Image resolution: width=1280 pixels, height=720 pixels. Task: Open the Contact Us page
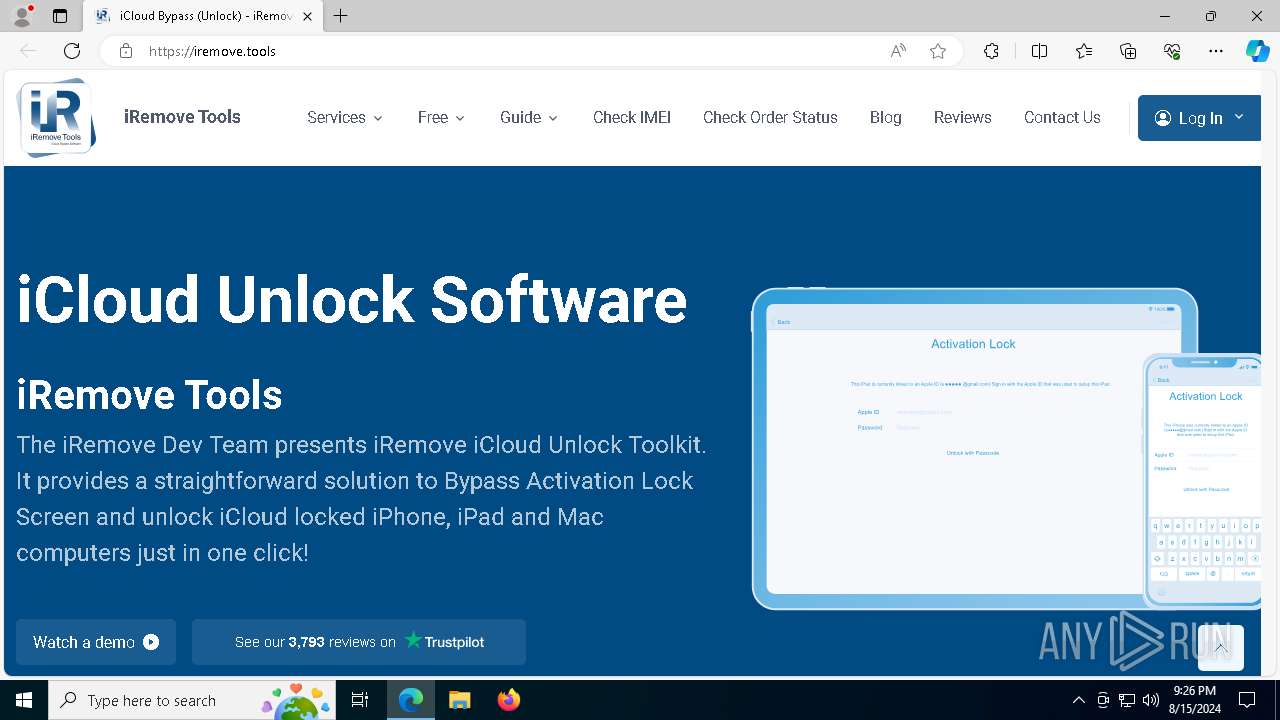tap(1062, 117)
